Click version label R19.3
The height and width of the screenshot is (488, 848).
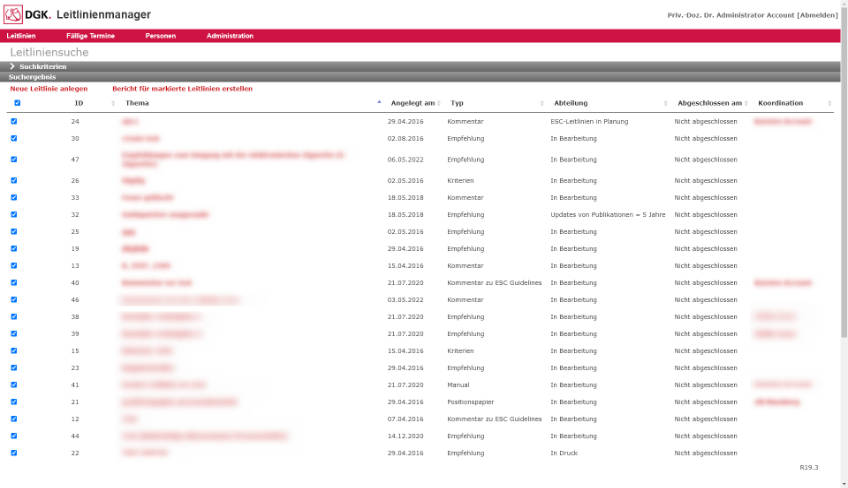pos(809,467)
